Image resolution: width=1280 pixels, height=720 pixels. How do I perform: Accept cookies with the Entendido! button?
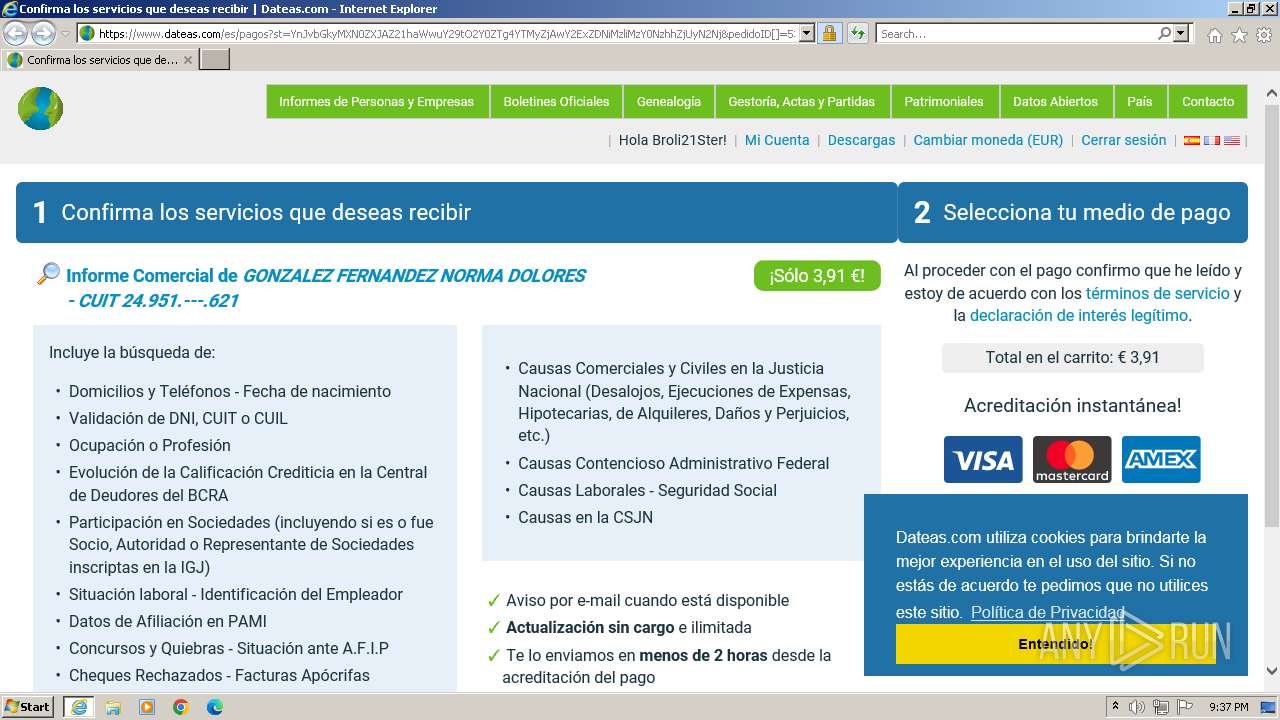point(1056,644)
